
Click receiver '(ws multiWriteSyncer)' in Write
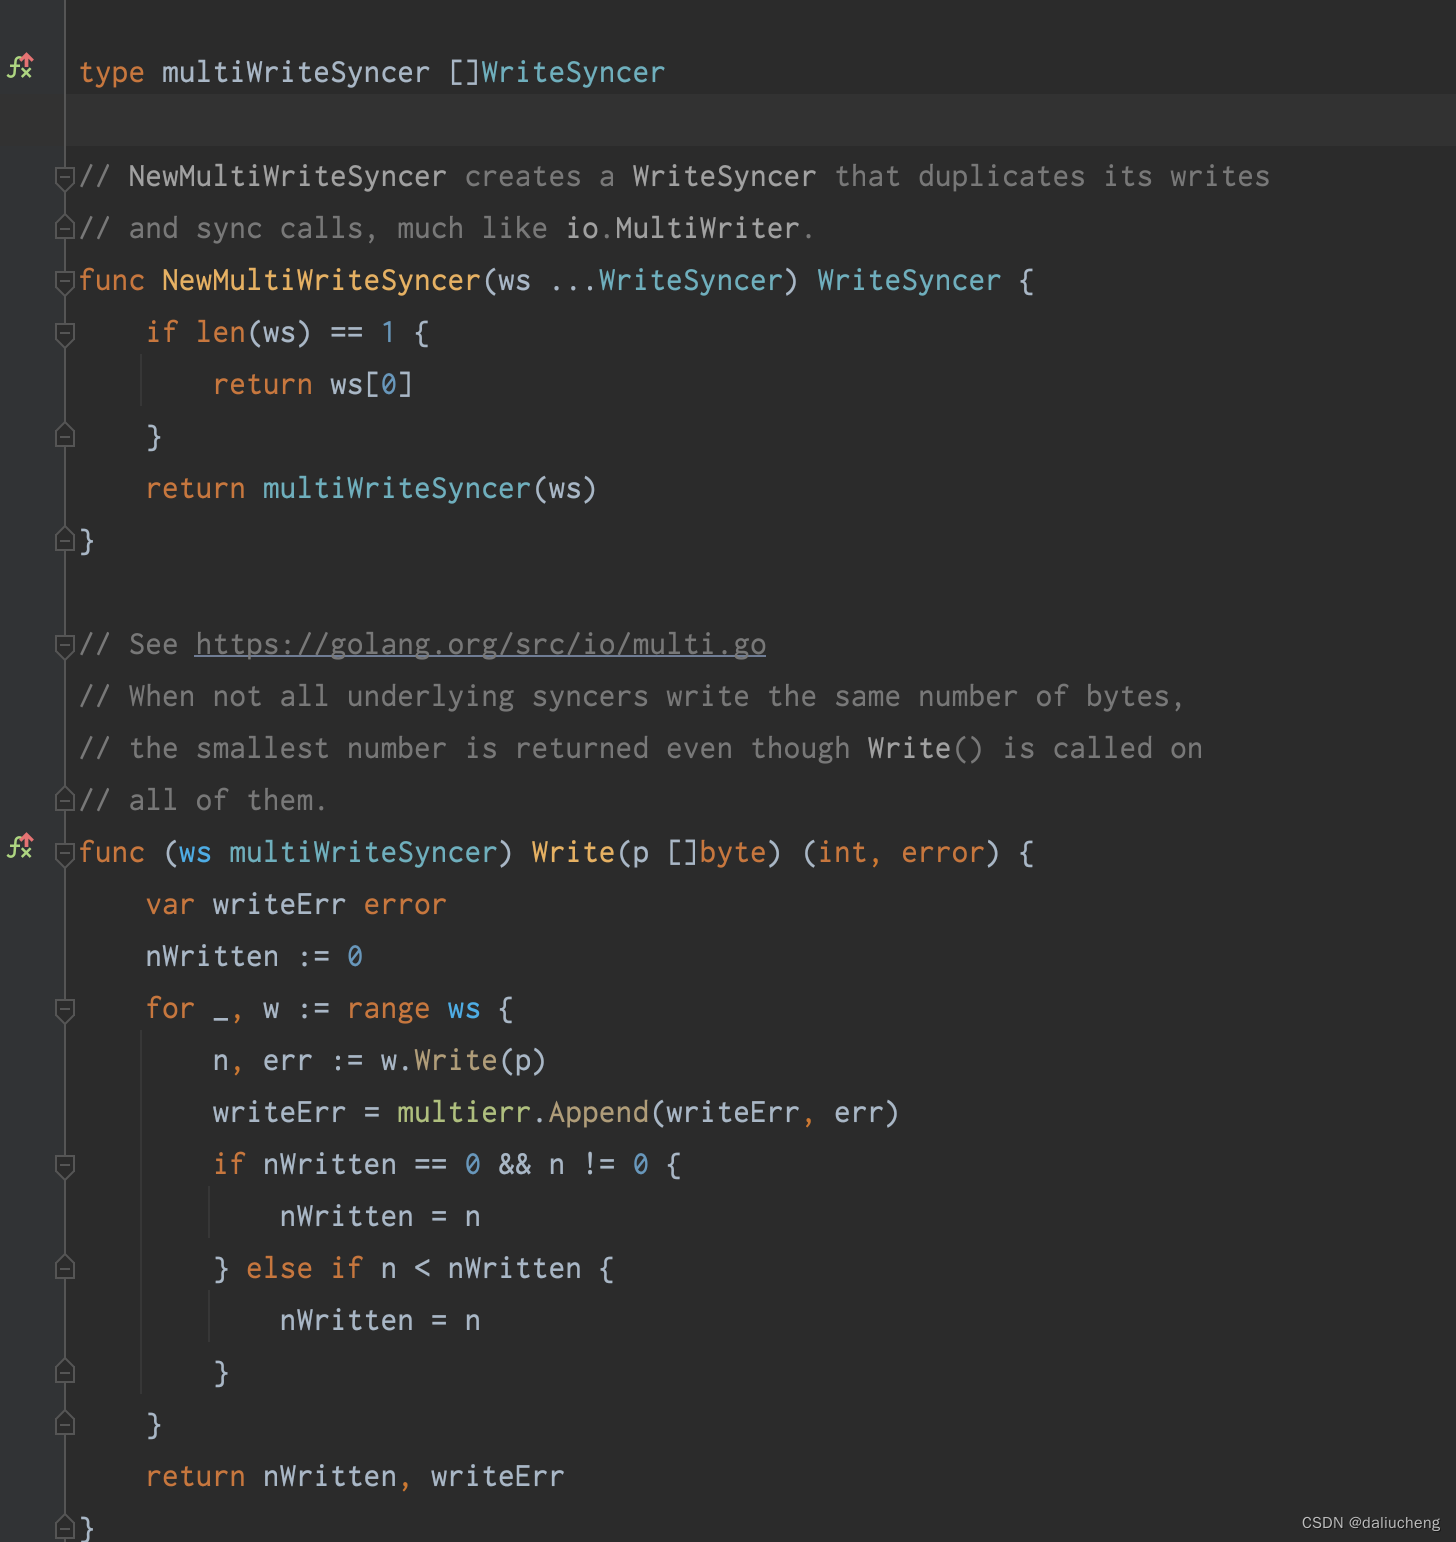click(x=338, y=853)
